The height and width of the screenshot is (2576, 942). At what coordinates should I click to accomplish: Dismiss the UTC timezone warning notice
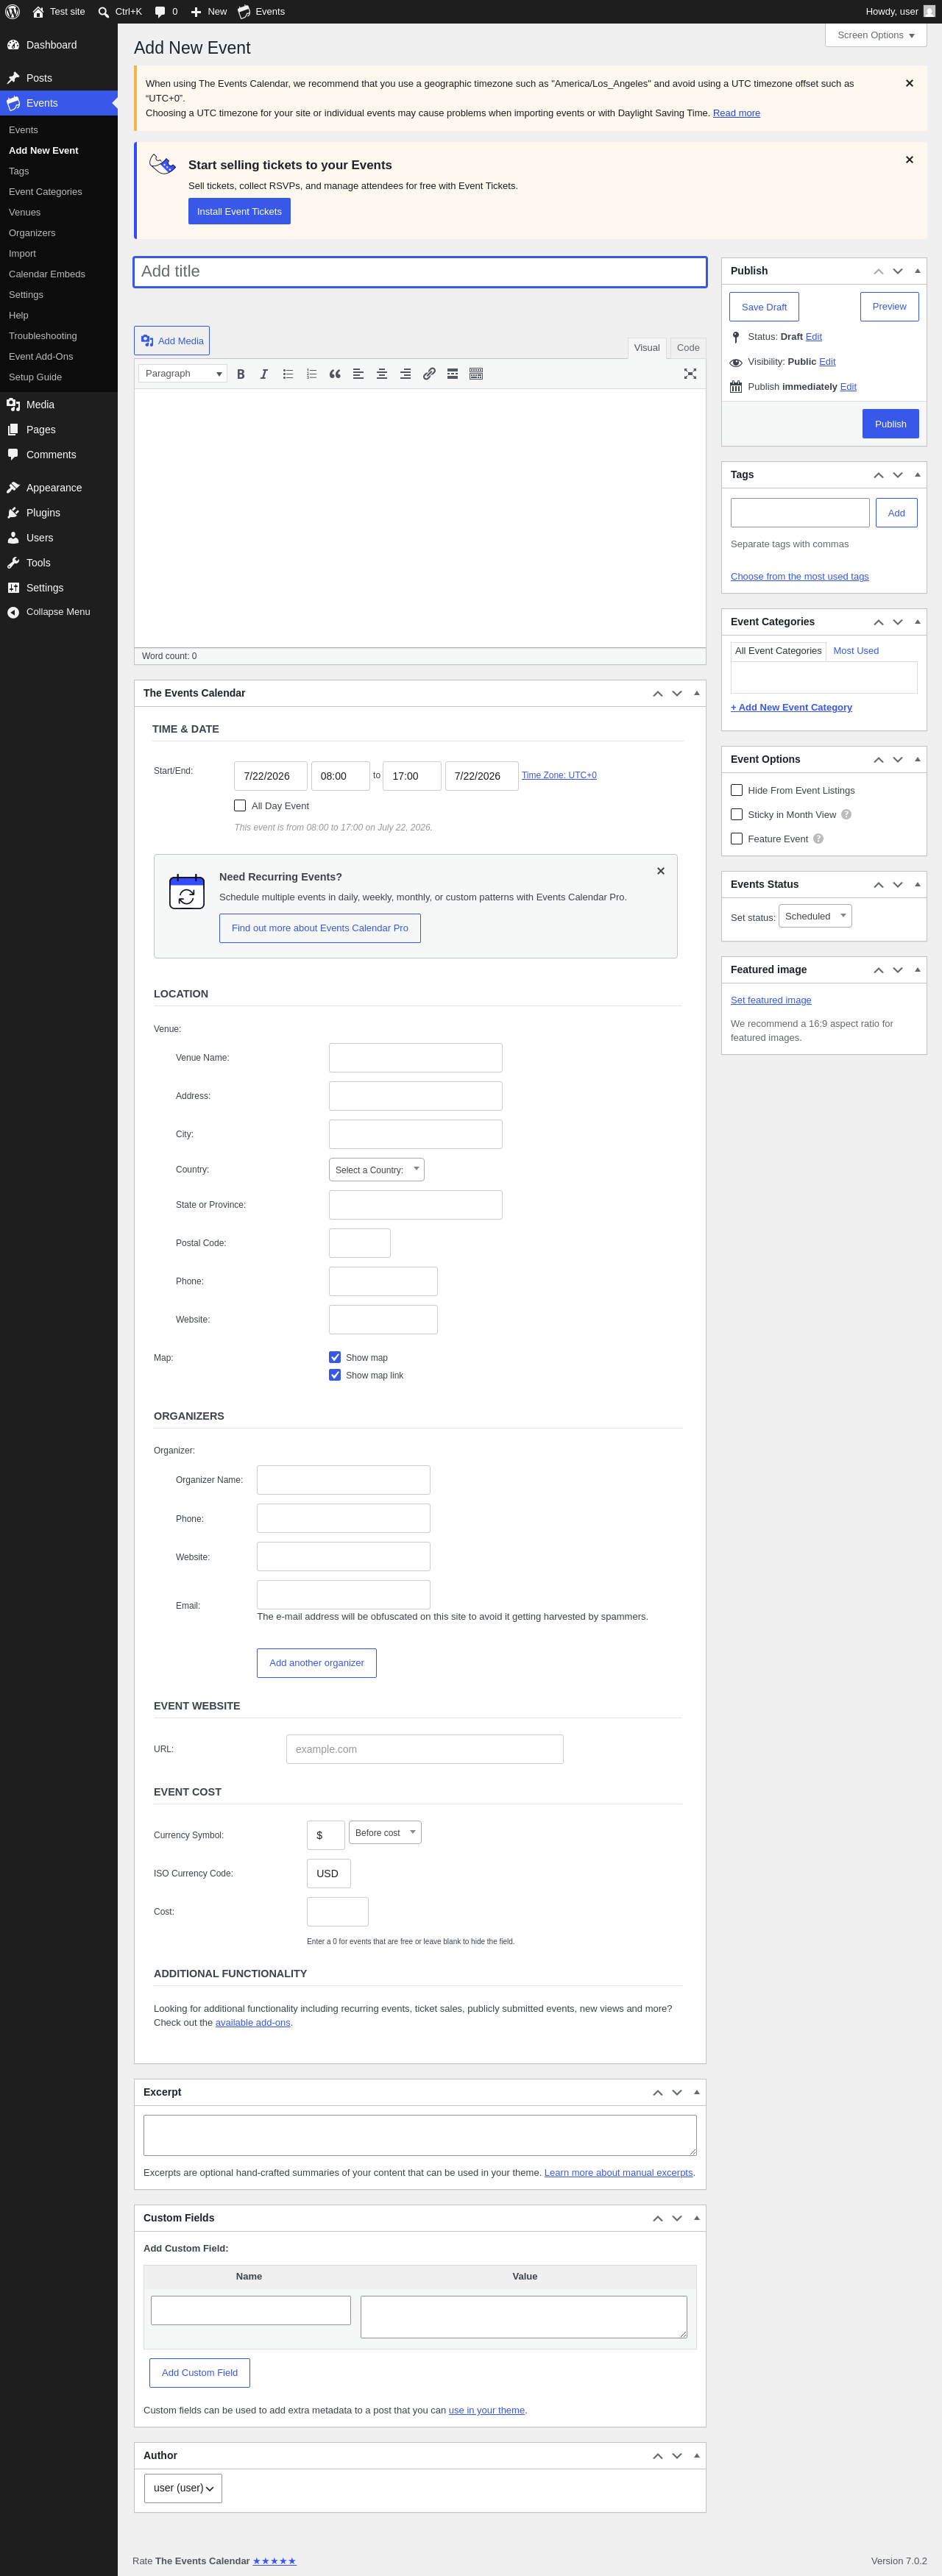coord(909,83)
